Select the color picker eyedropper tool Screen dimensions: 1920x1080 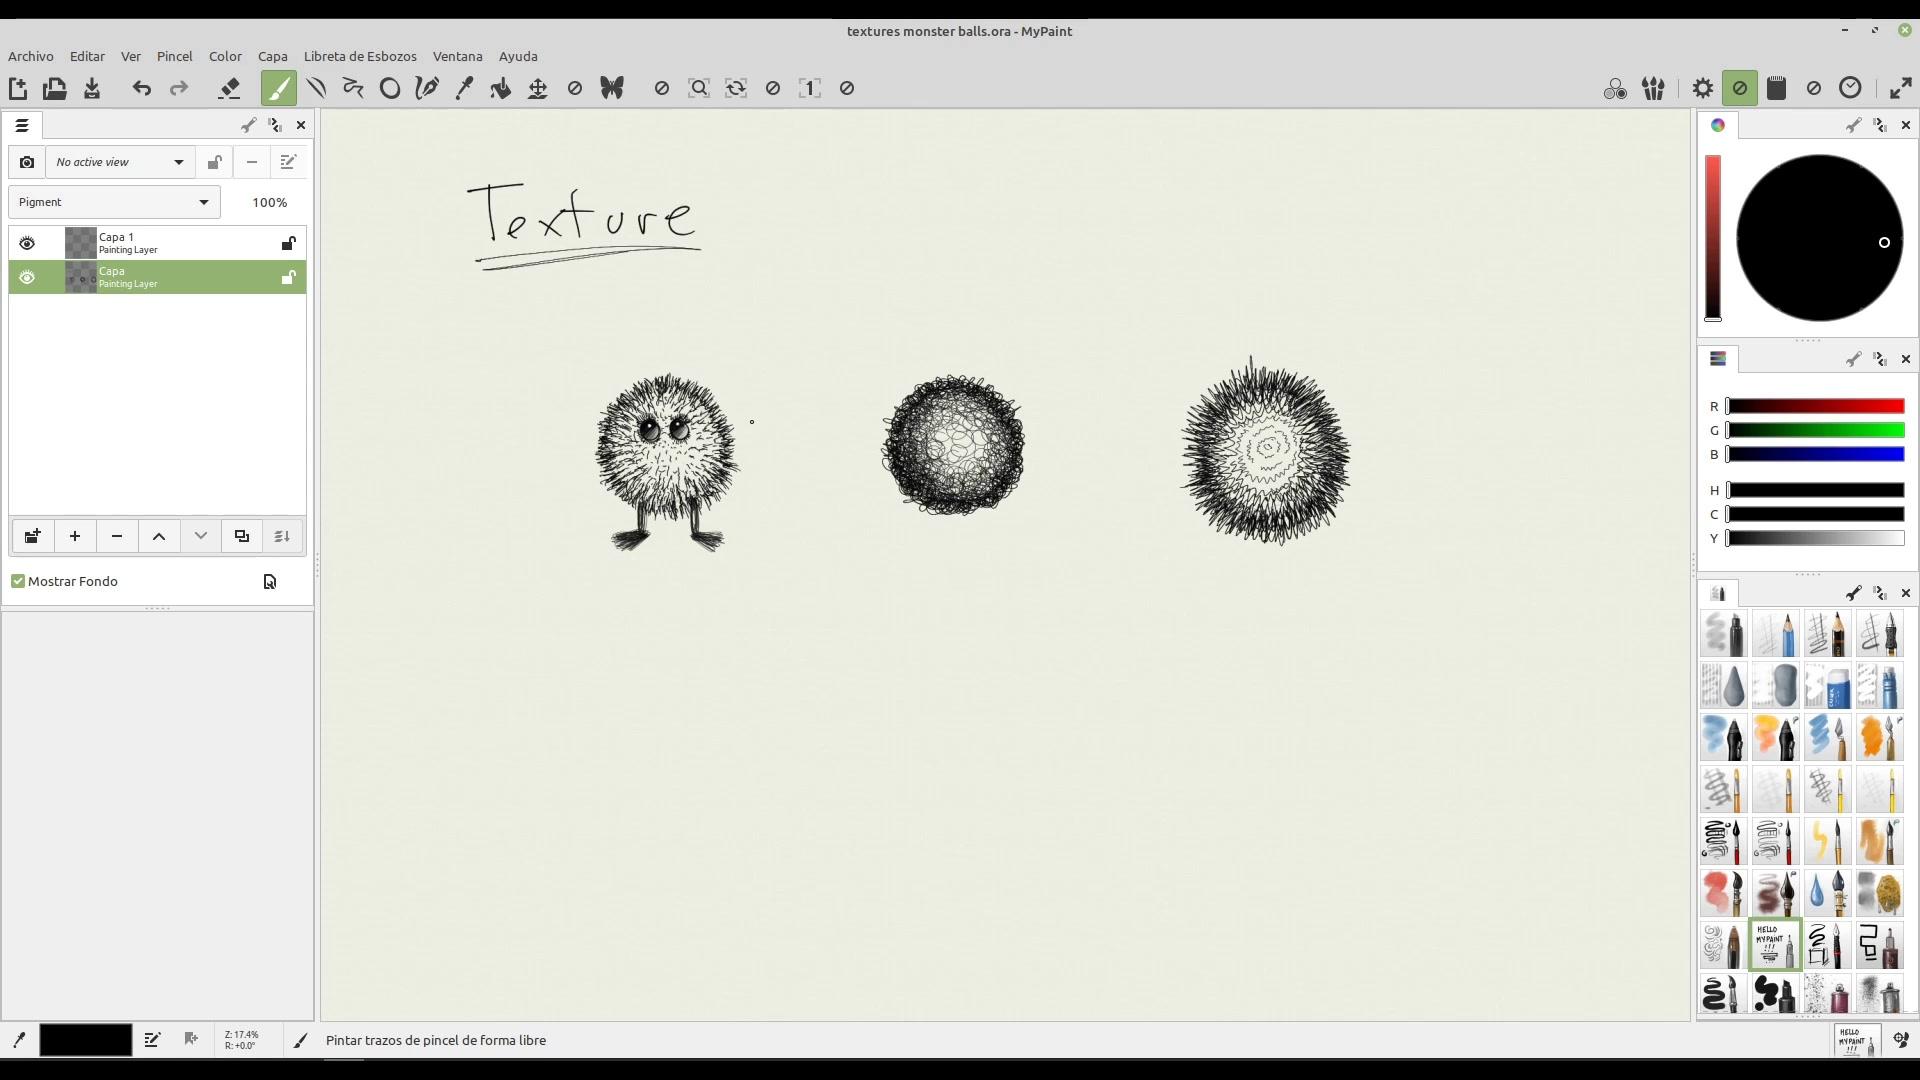[x=464, y=88]
